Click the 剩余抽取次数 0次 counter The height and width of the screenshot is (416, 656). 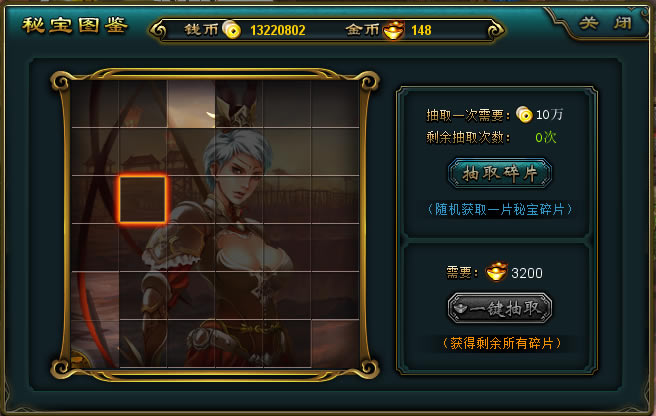click(x=491, y=137)
